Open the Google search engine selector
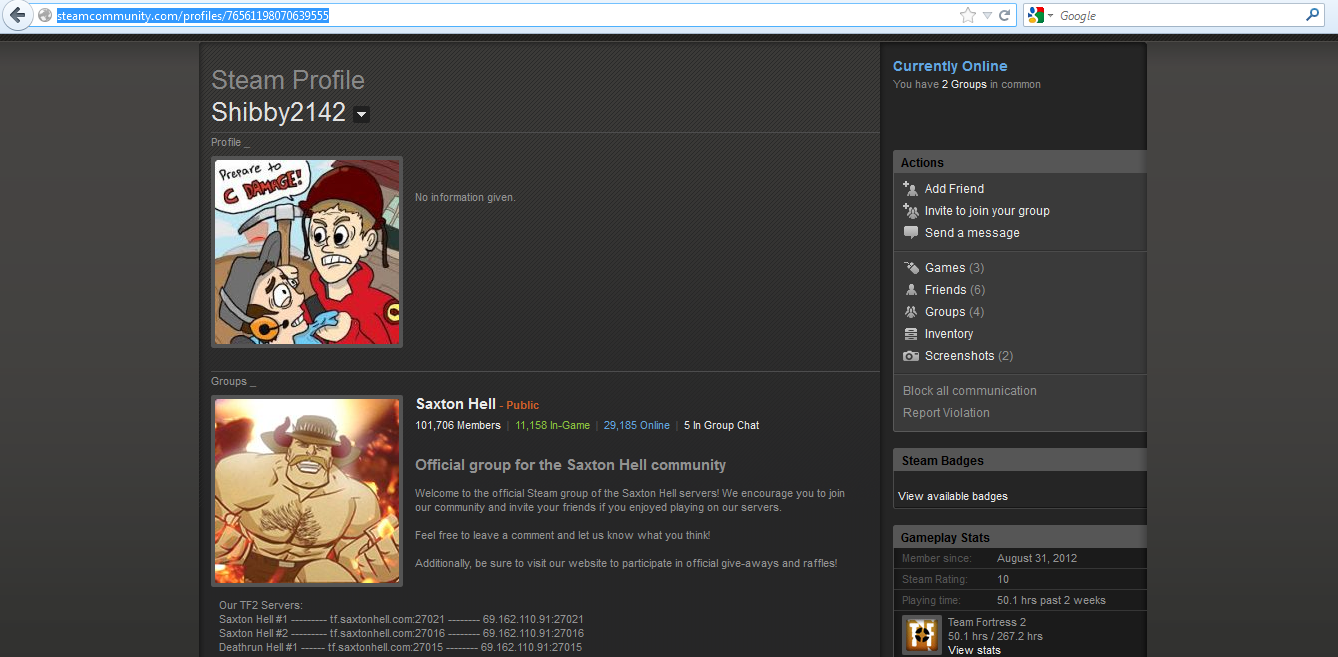Screen dimensions: 1338x657 tap(1041, 16)
